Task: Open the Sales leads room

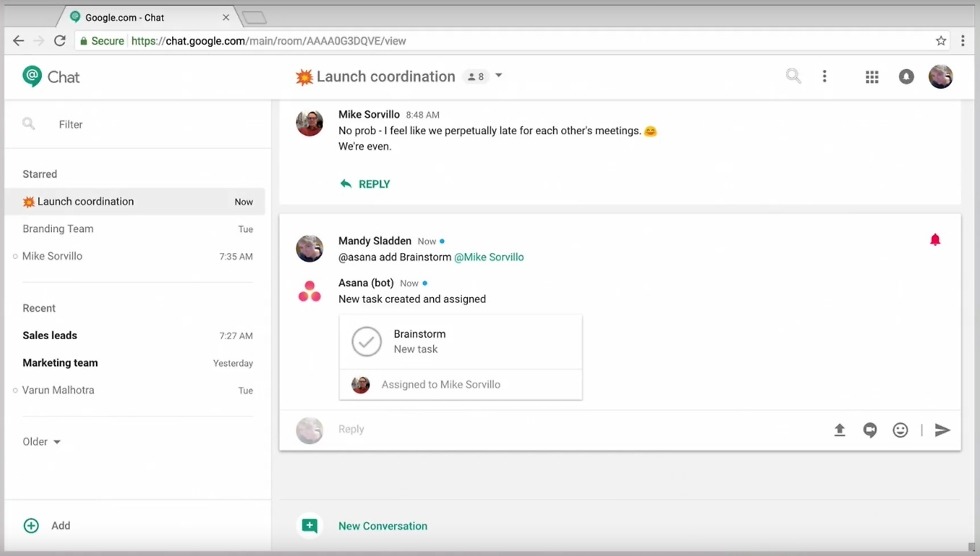Action: point(135,335)
